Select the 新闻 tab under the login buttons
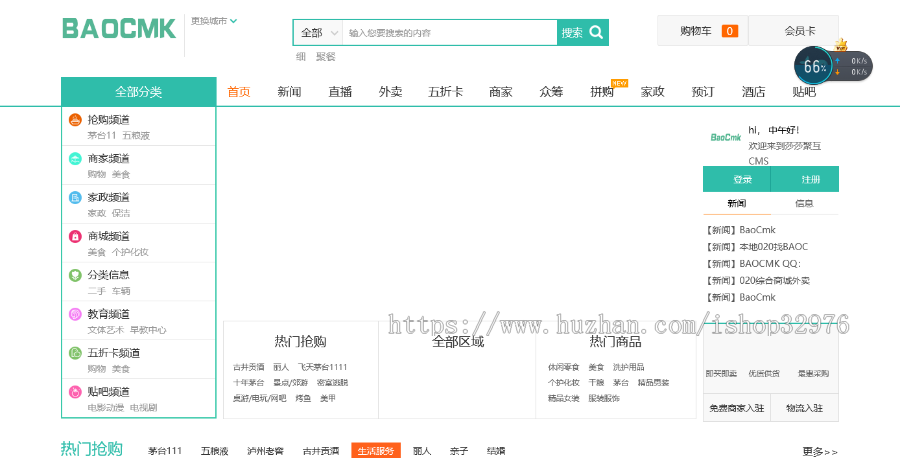The height and width of the screenshot is (460, 900). [x=737, y=203]
